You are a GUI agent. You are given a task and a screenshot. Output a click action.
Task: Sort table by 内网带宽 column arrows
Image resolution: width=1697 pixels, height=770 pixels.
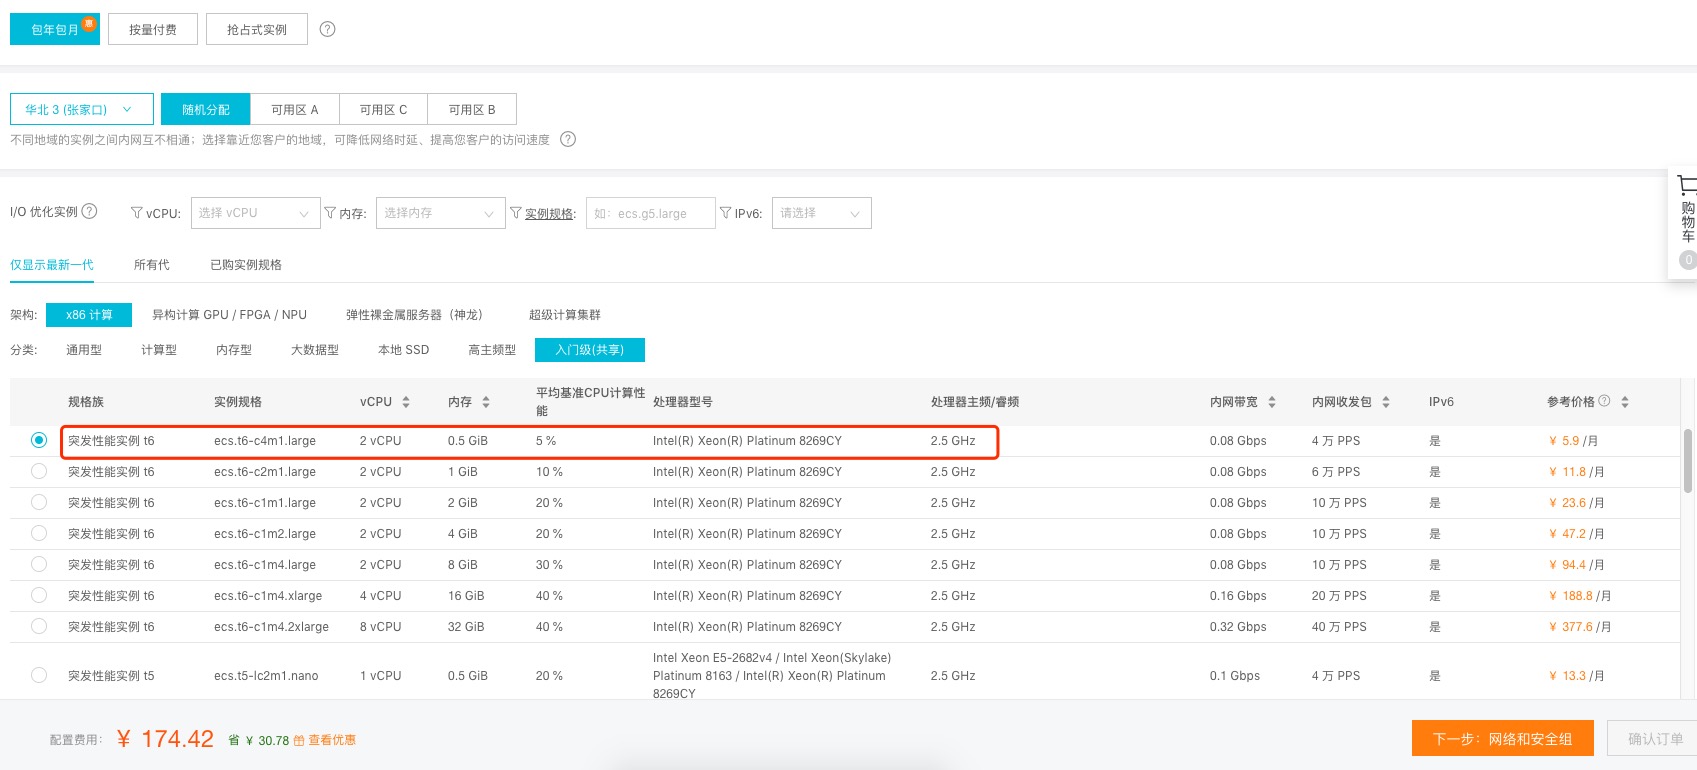click(1272, 402)
